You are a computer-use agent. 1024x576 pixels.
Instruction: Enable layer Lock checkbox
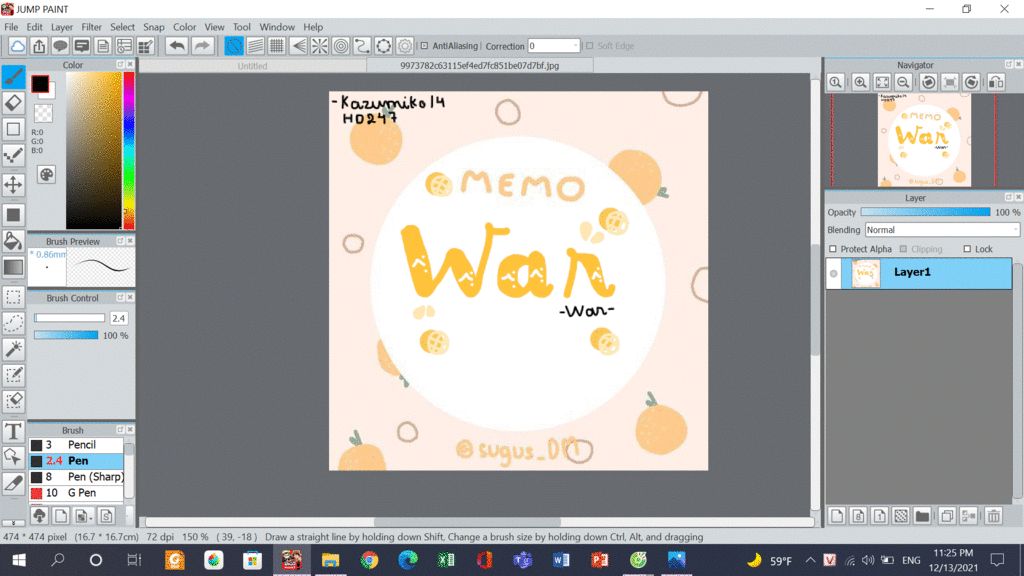[x=967, y=249]
